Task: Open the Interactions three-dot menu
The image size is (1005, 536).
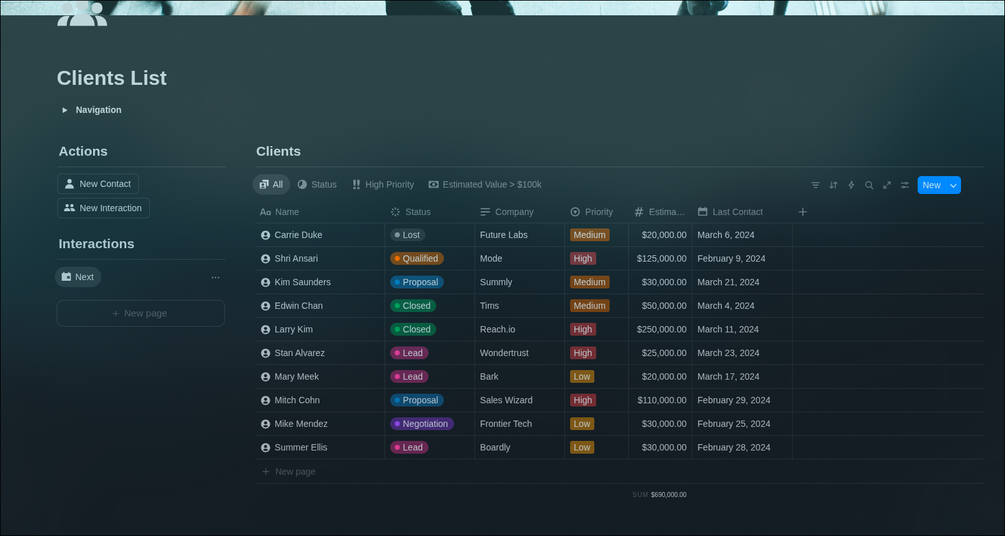Action: pos(215,278)
